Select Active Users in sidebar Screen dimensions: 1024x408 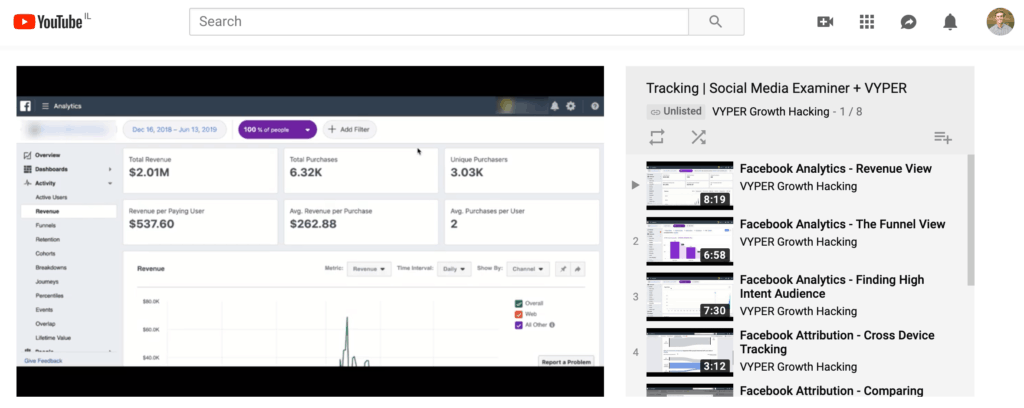(51, 197)
